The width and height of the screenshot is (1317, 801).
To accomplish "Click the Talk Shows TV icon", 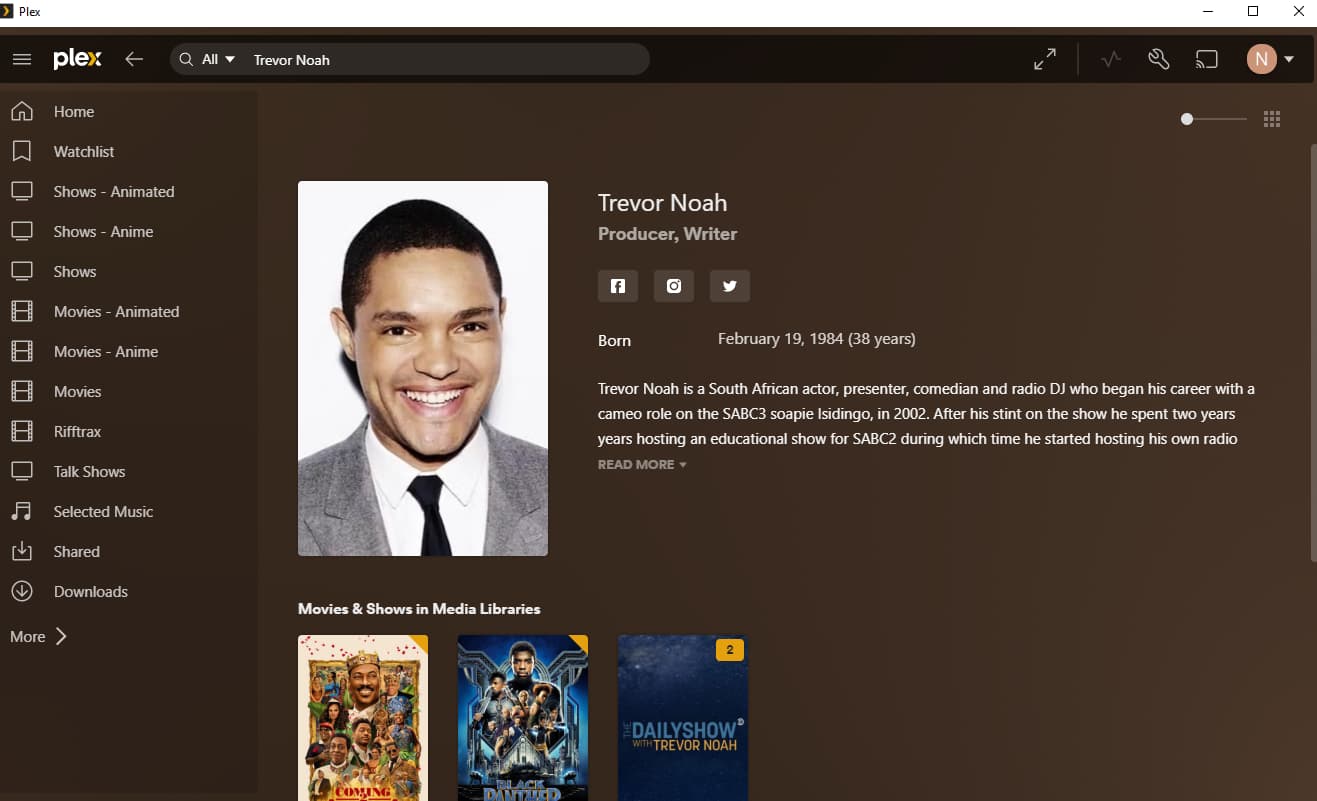I will 22,471.
